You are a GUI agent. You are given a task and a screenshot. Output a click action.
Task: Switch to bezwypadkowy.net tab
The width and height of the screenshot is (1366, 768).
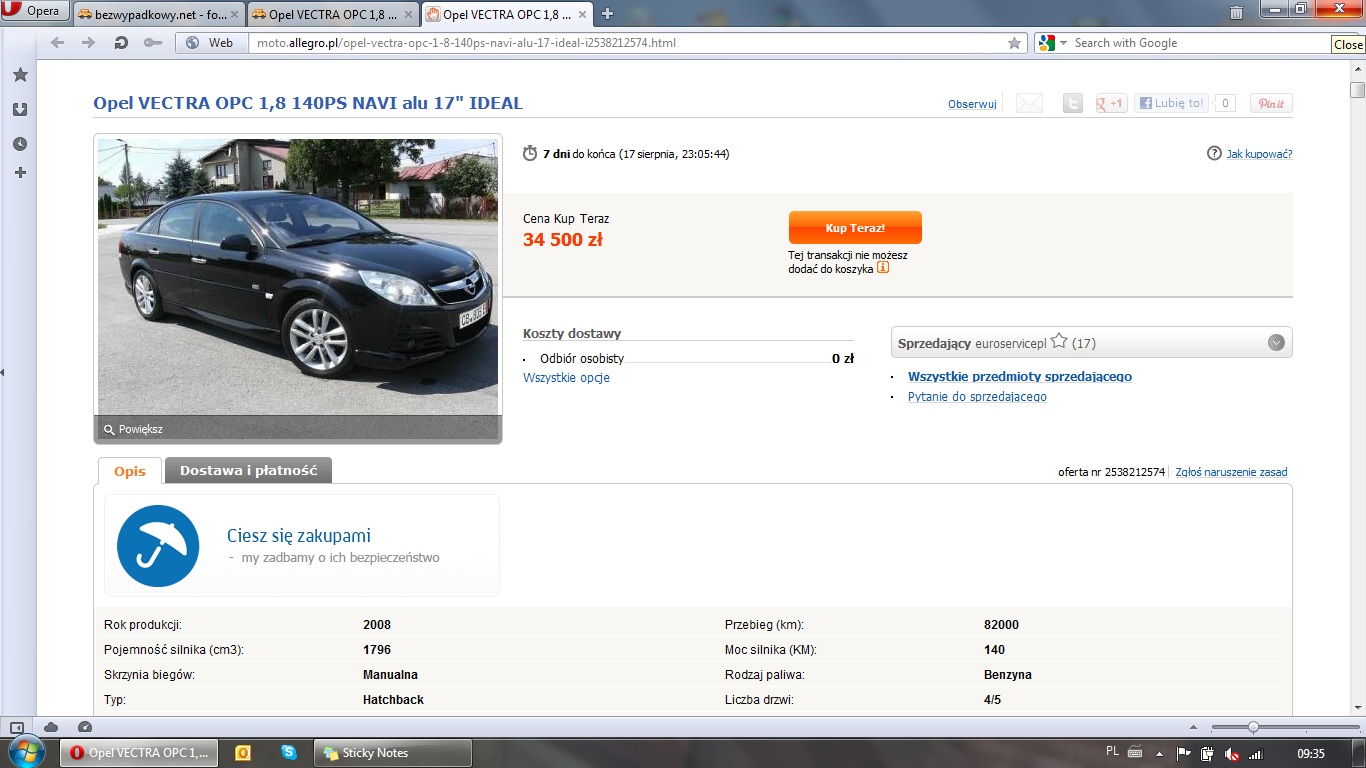coord(158,14)
